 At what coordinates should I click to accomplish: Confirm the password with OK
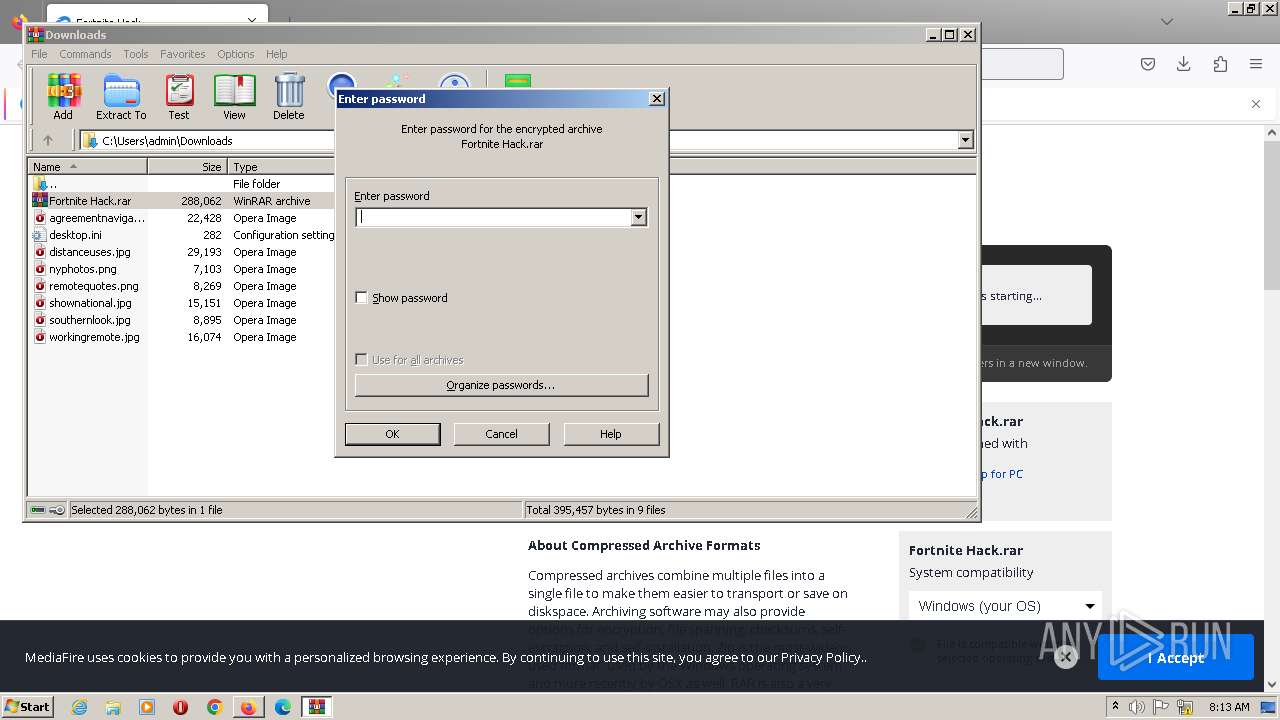pos(392,434)
